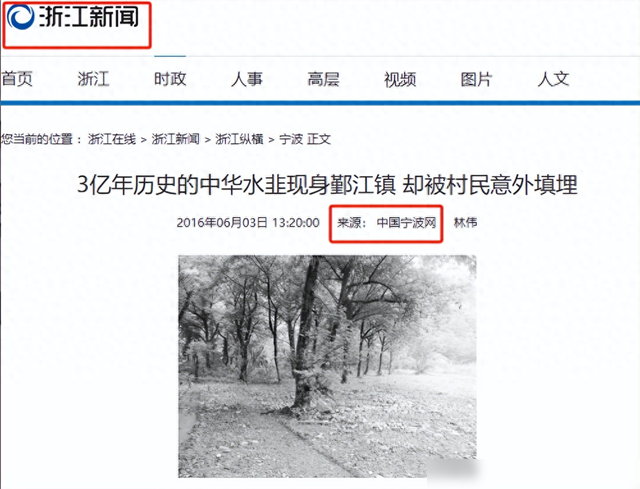Open the 首页 navigation item

pos(17,79)
